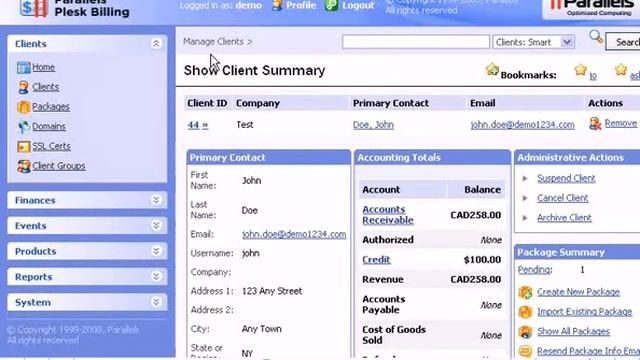
Task: Expand the Events sidebar section
Action: click(x=156, y=225)
